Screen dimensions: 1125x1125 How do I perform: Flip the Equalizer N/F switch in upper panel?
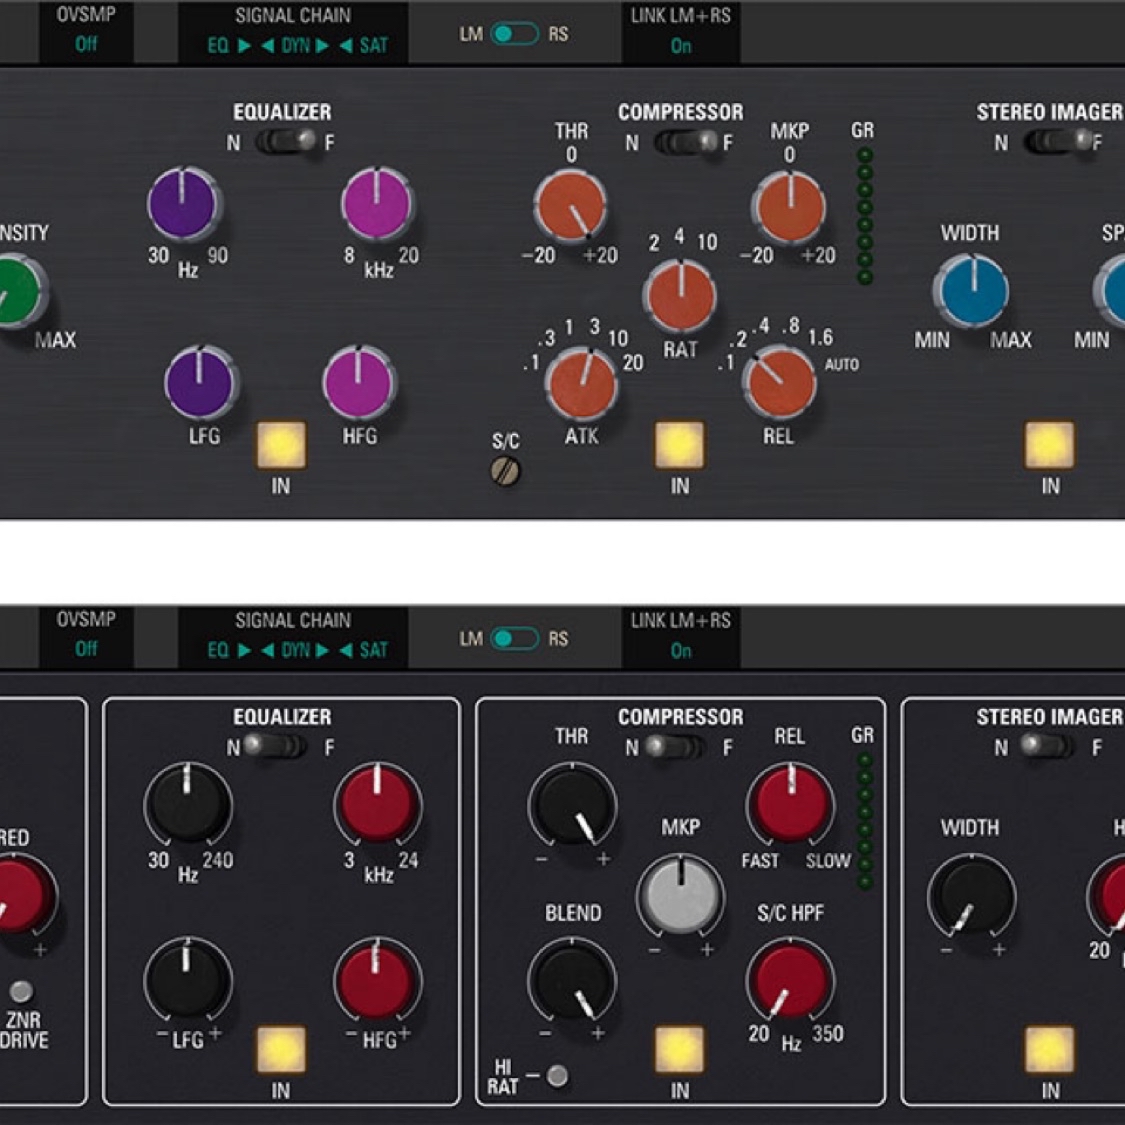coord(285,142)
